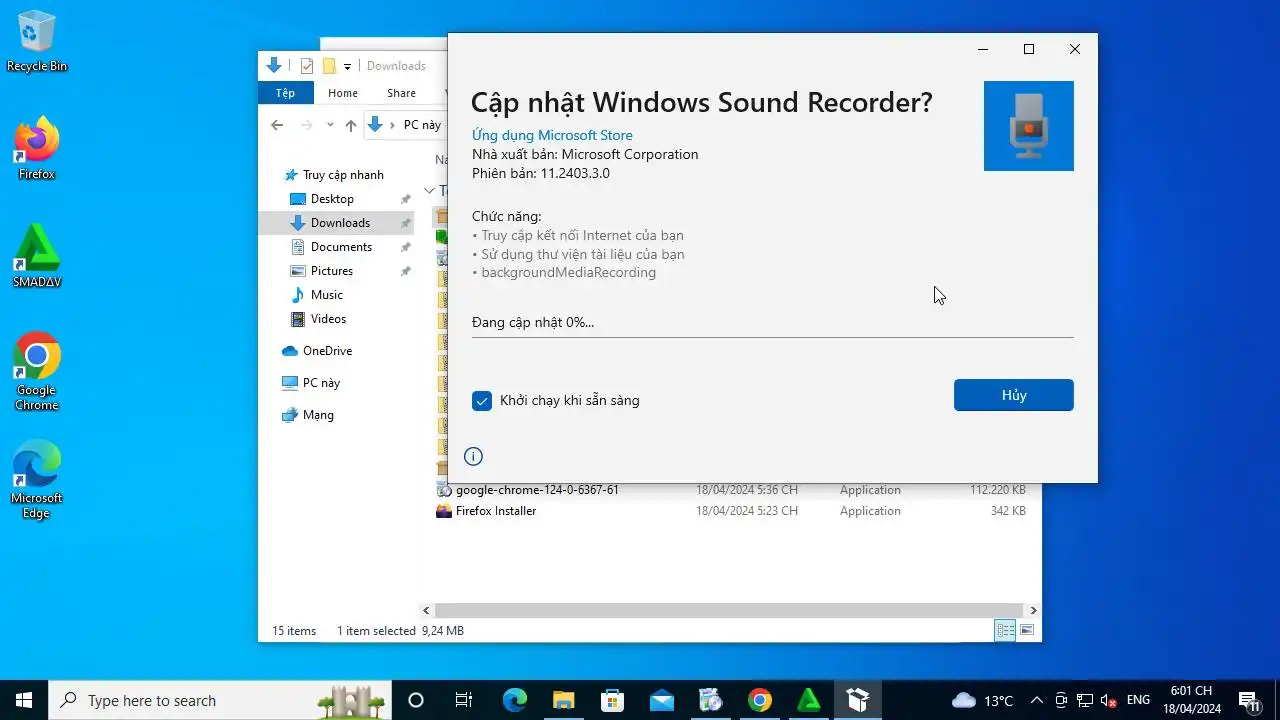The width and height of the screenshot is (1280, 720).
Task: Click pin icon next to Desktop
Action: 405,199
